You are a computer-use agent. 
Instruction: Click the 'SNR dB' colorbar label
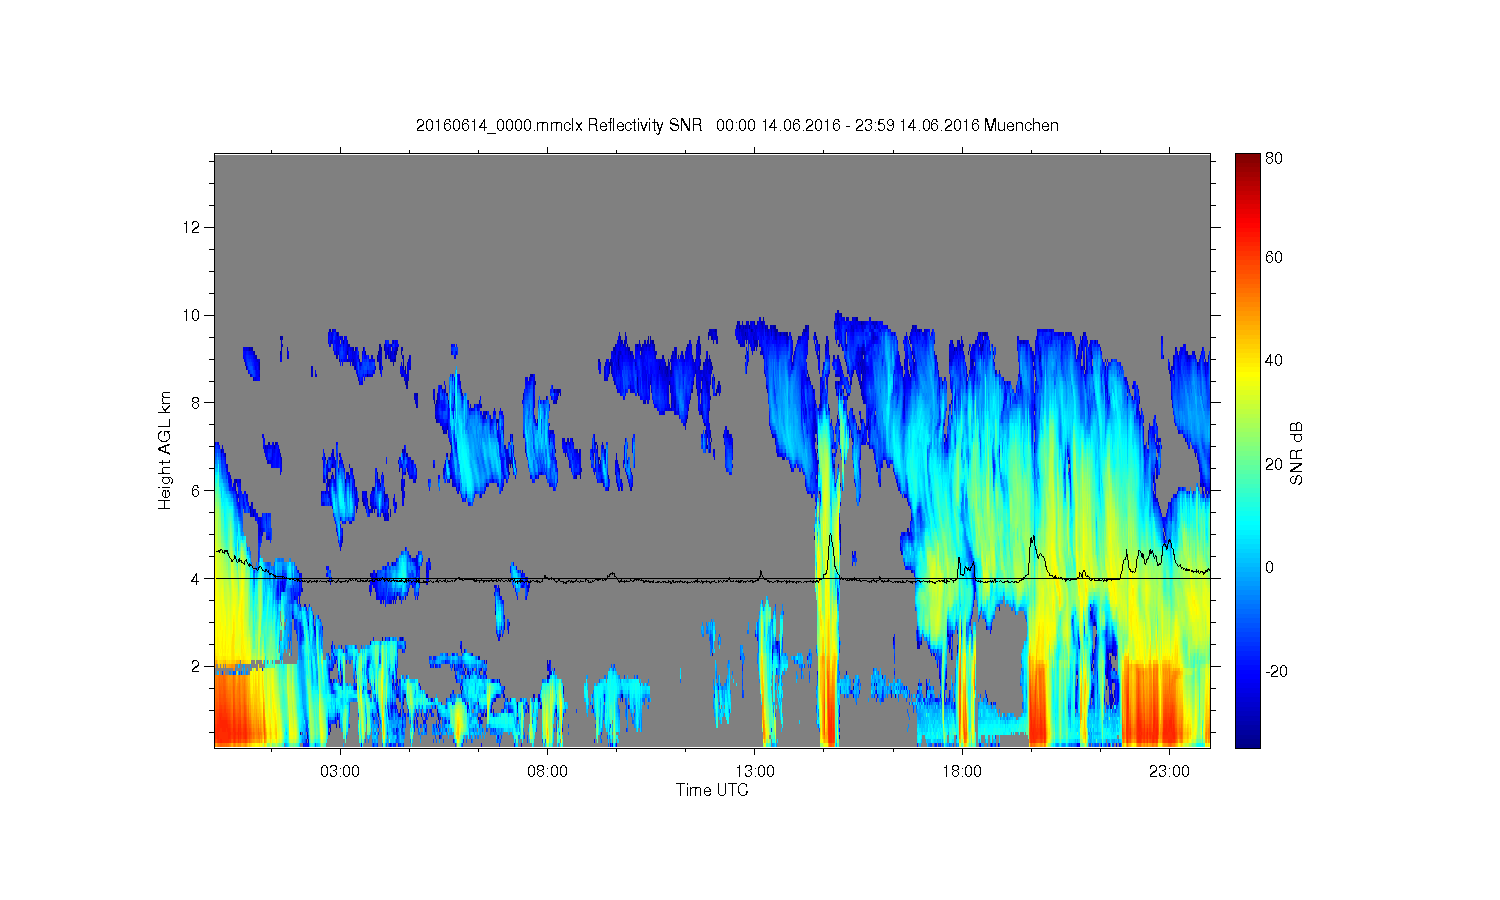click(x=1296, y=454)
